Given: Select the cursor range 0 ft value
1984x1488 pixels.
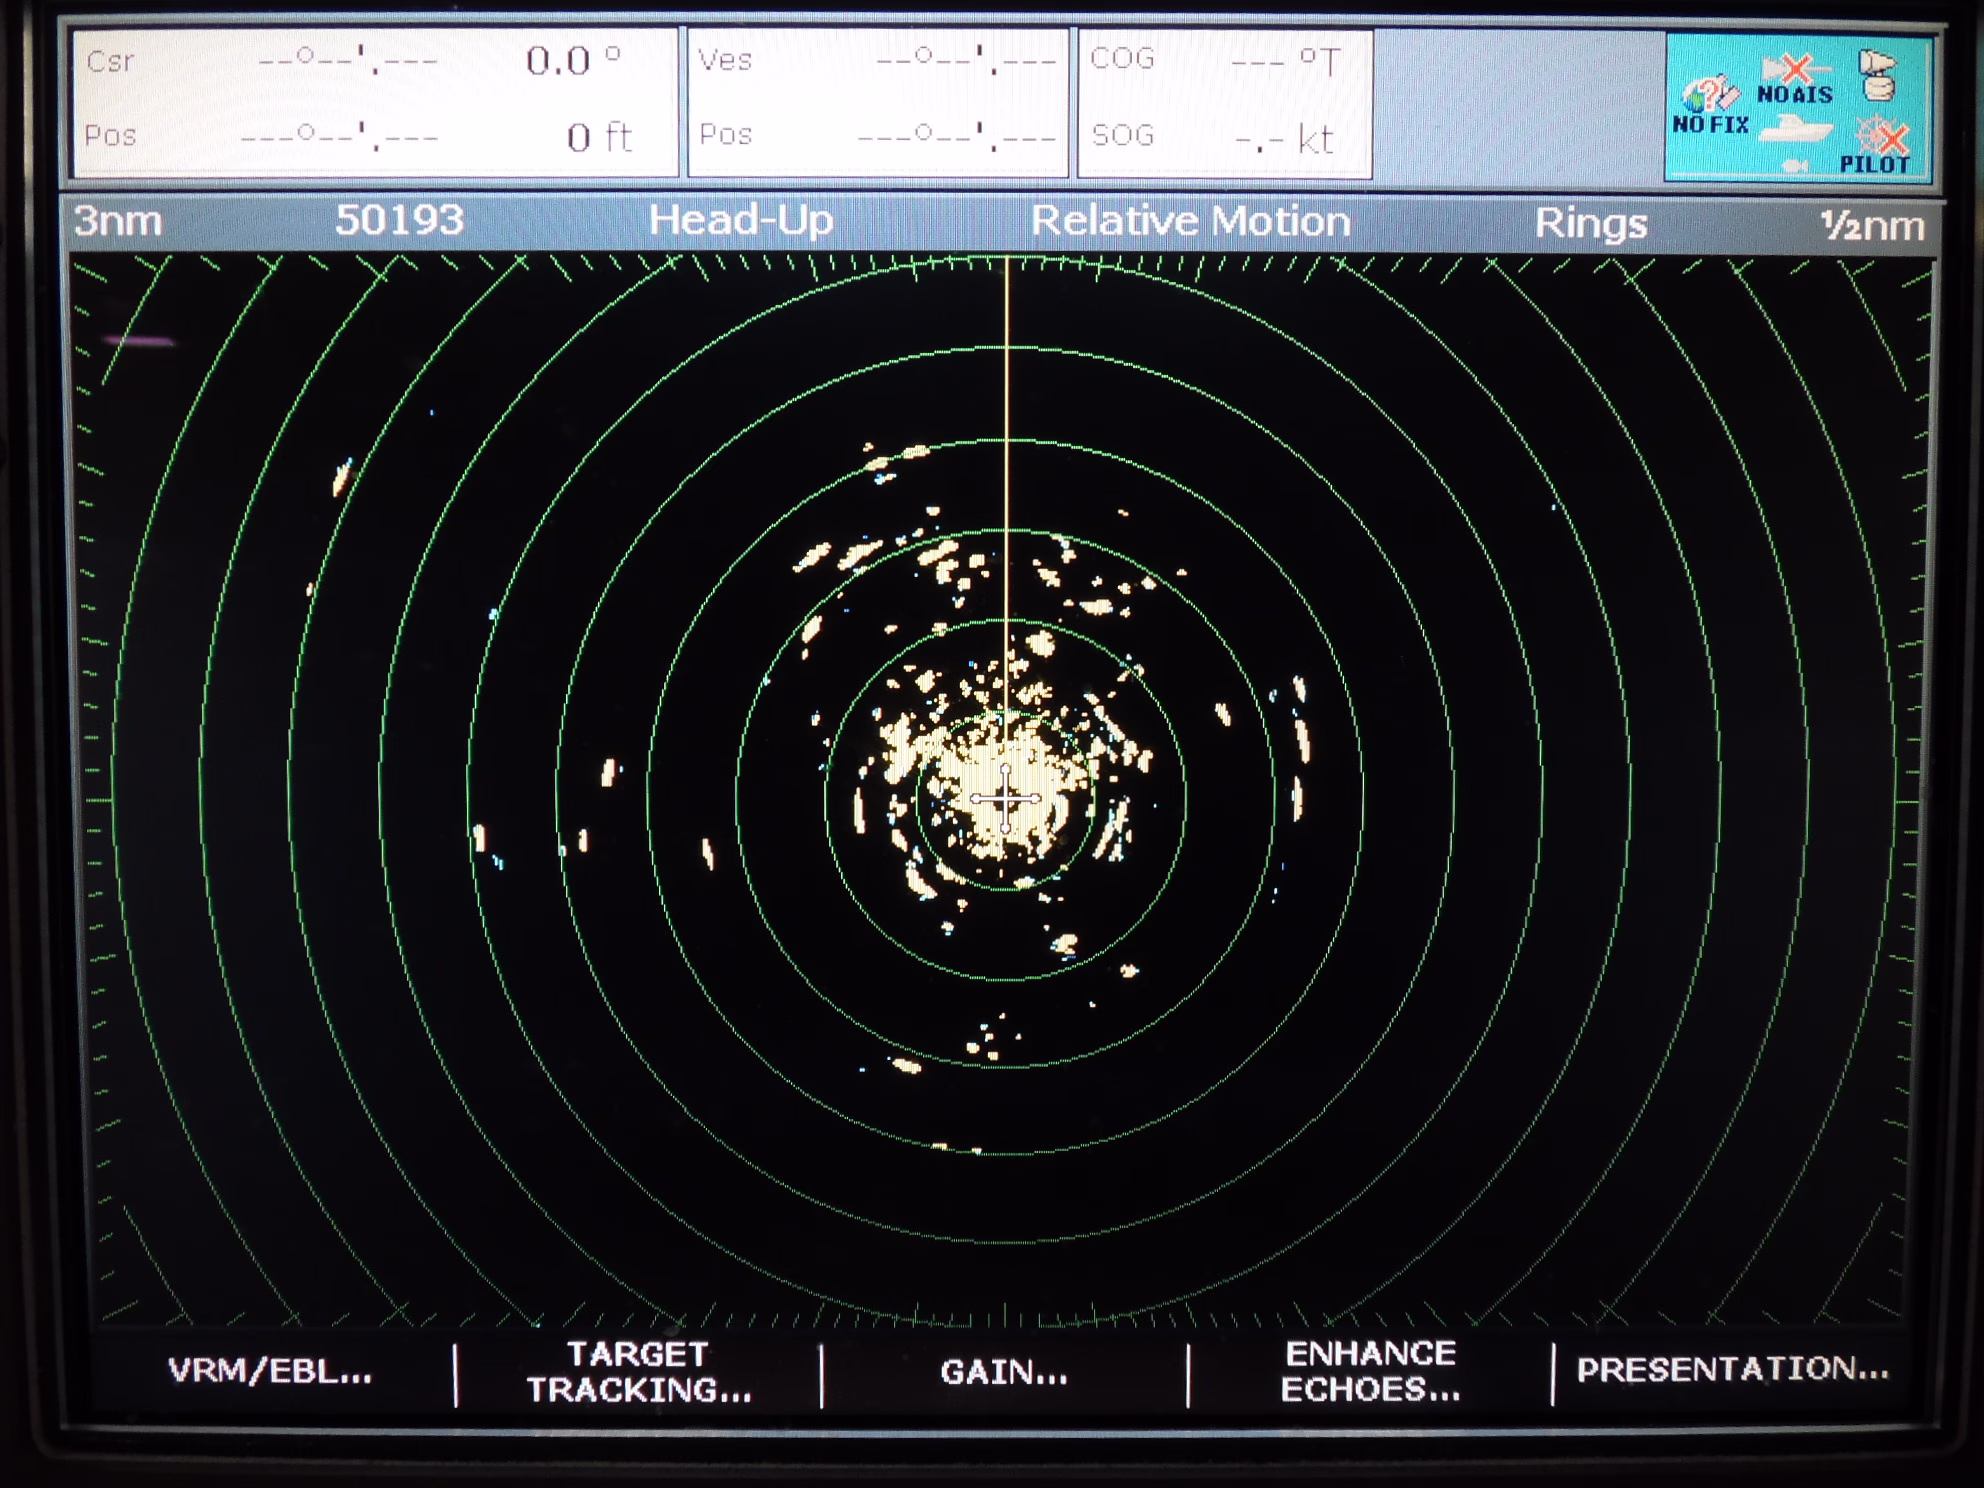Looking at the screenshot, I should pos(599,137).
